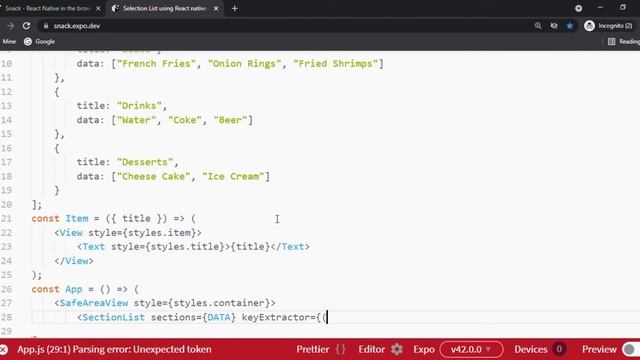Viewport: 640px width, 360px height.
Task: Click the SectionList tag on line 28
Action: (x=113, y=317)
